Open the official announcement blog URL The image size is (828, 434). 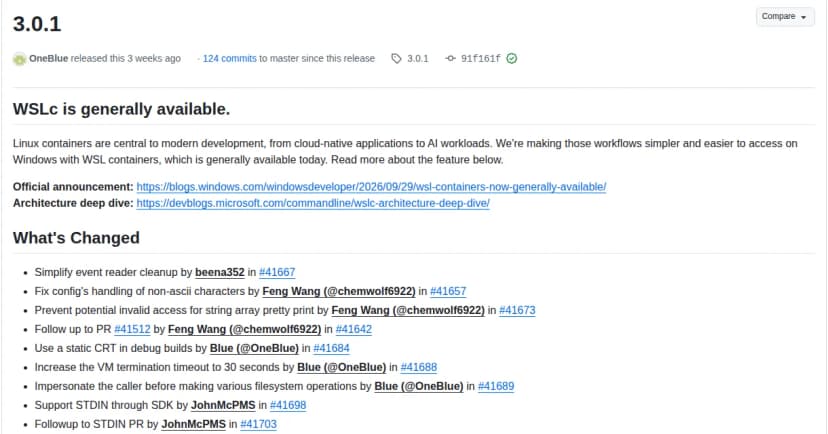(x=371, y=187)
